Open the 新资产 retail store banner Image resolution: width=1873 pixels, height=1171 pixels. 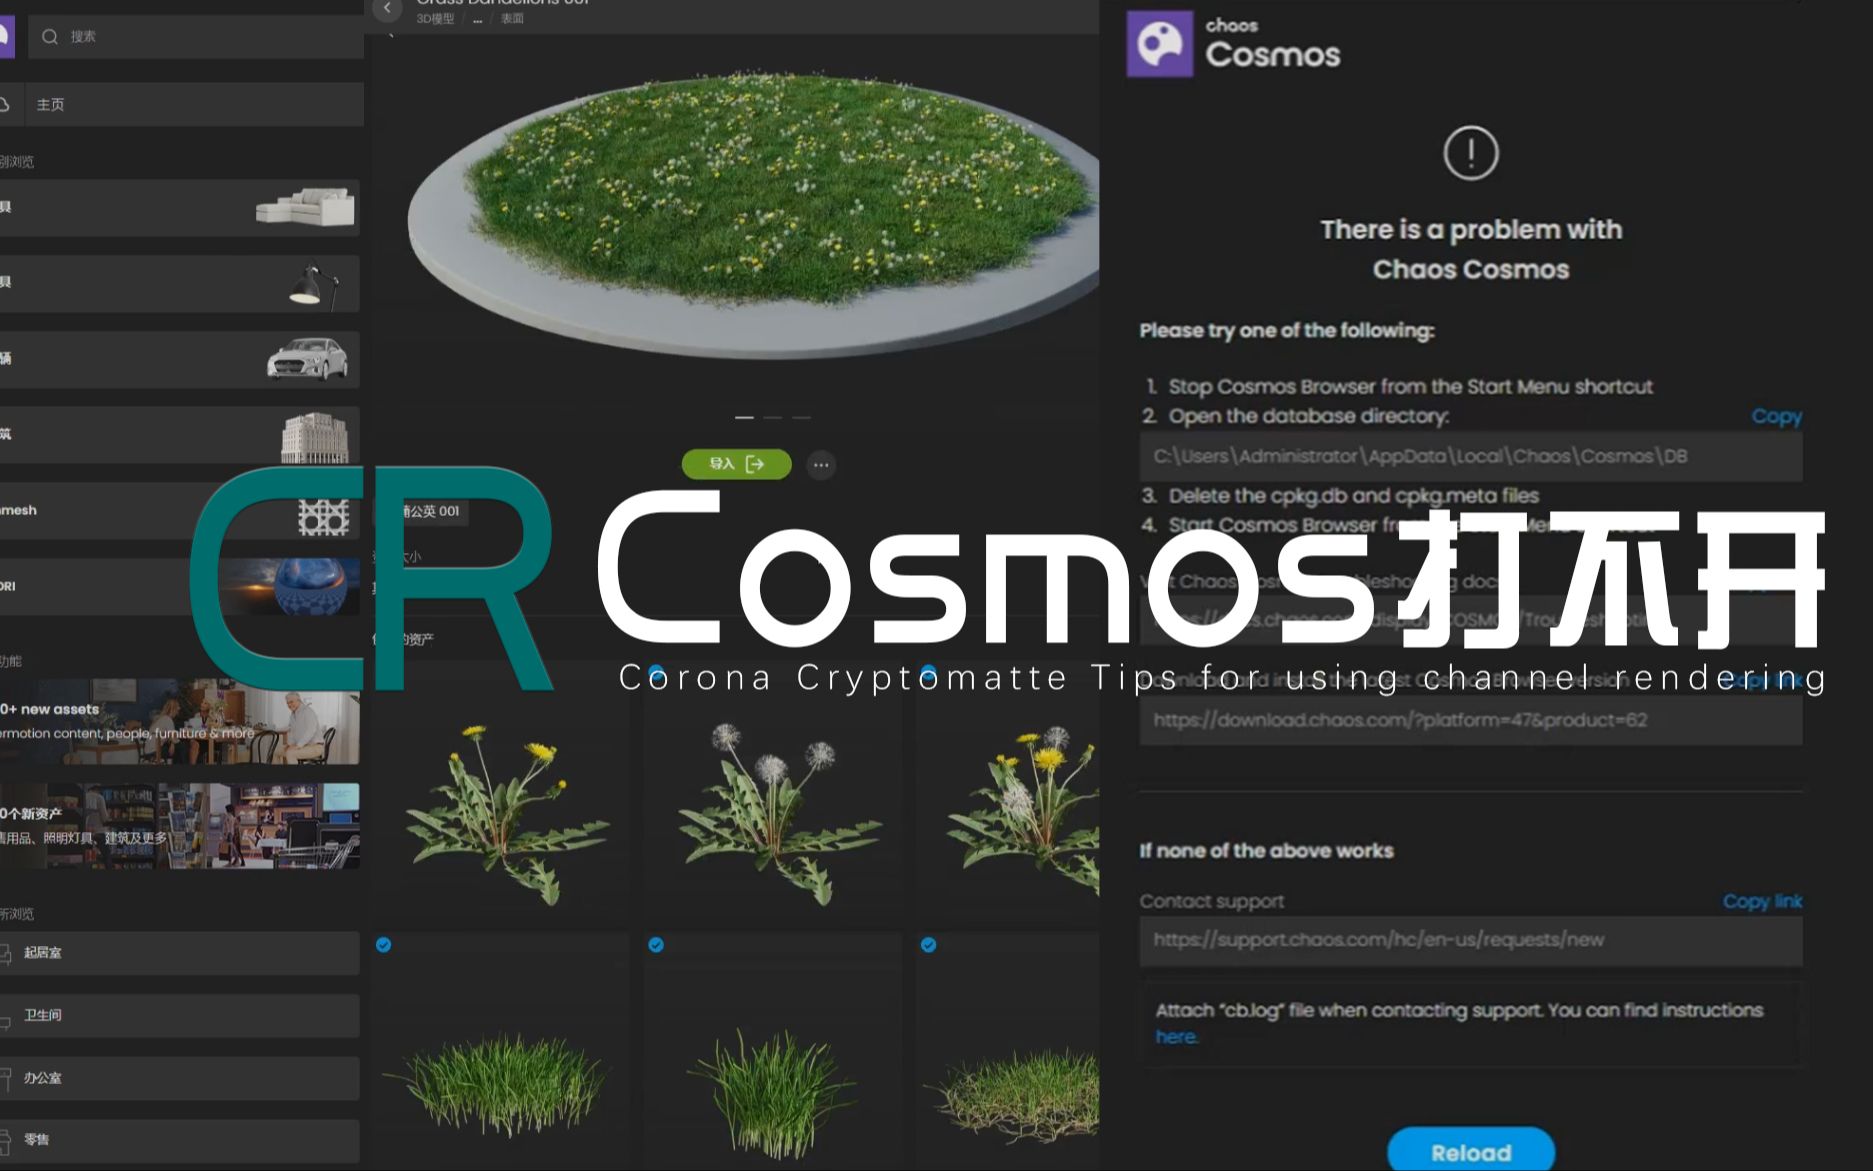click(179, 826)
